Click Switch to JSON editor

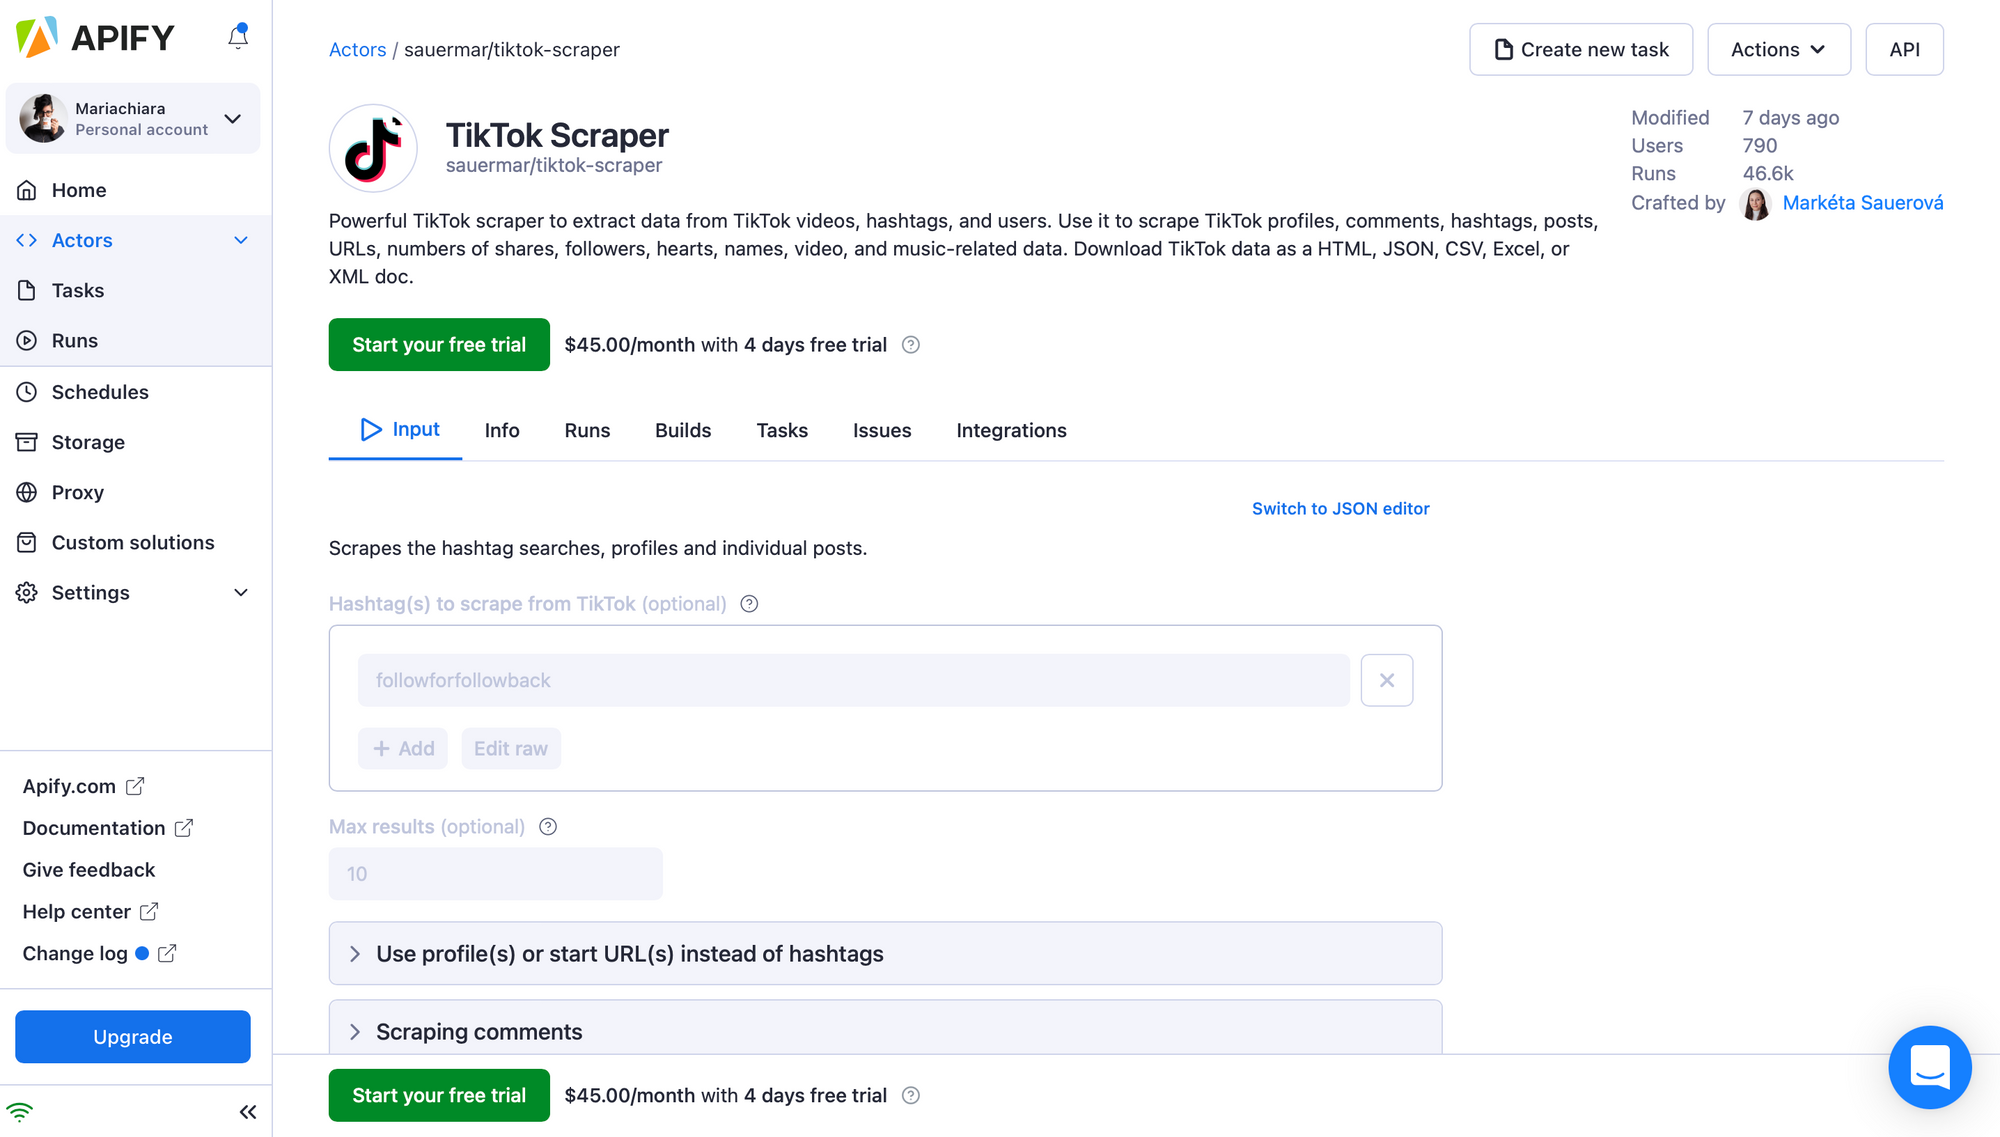pos(1340,509)
